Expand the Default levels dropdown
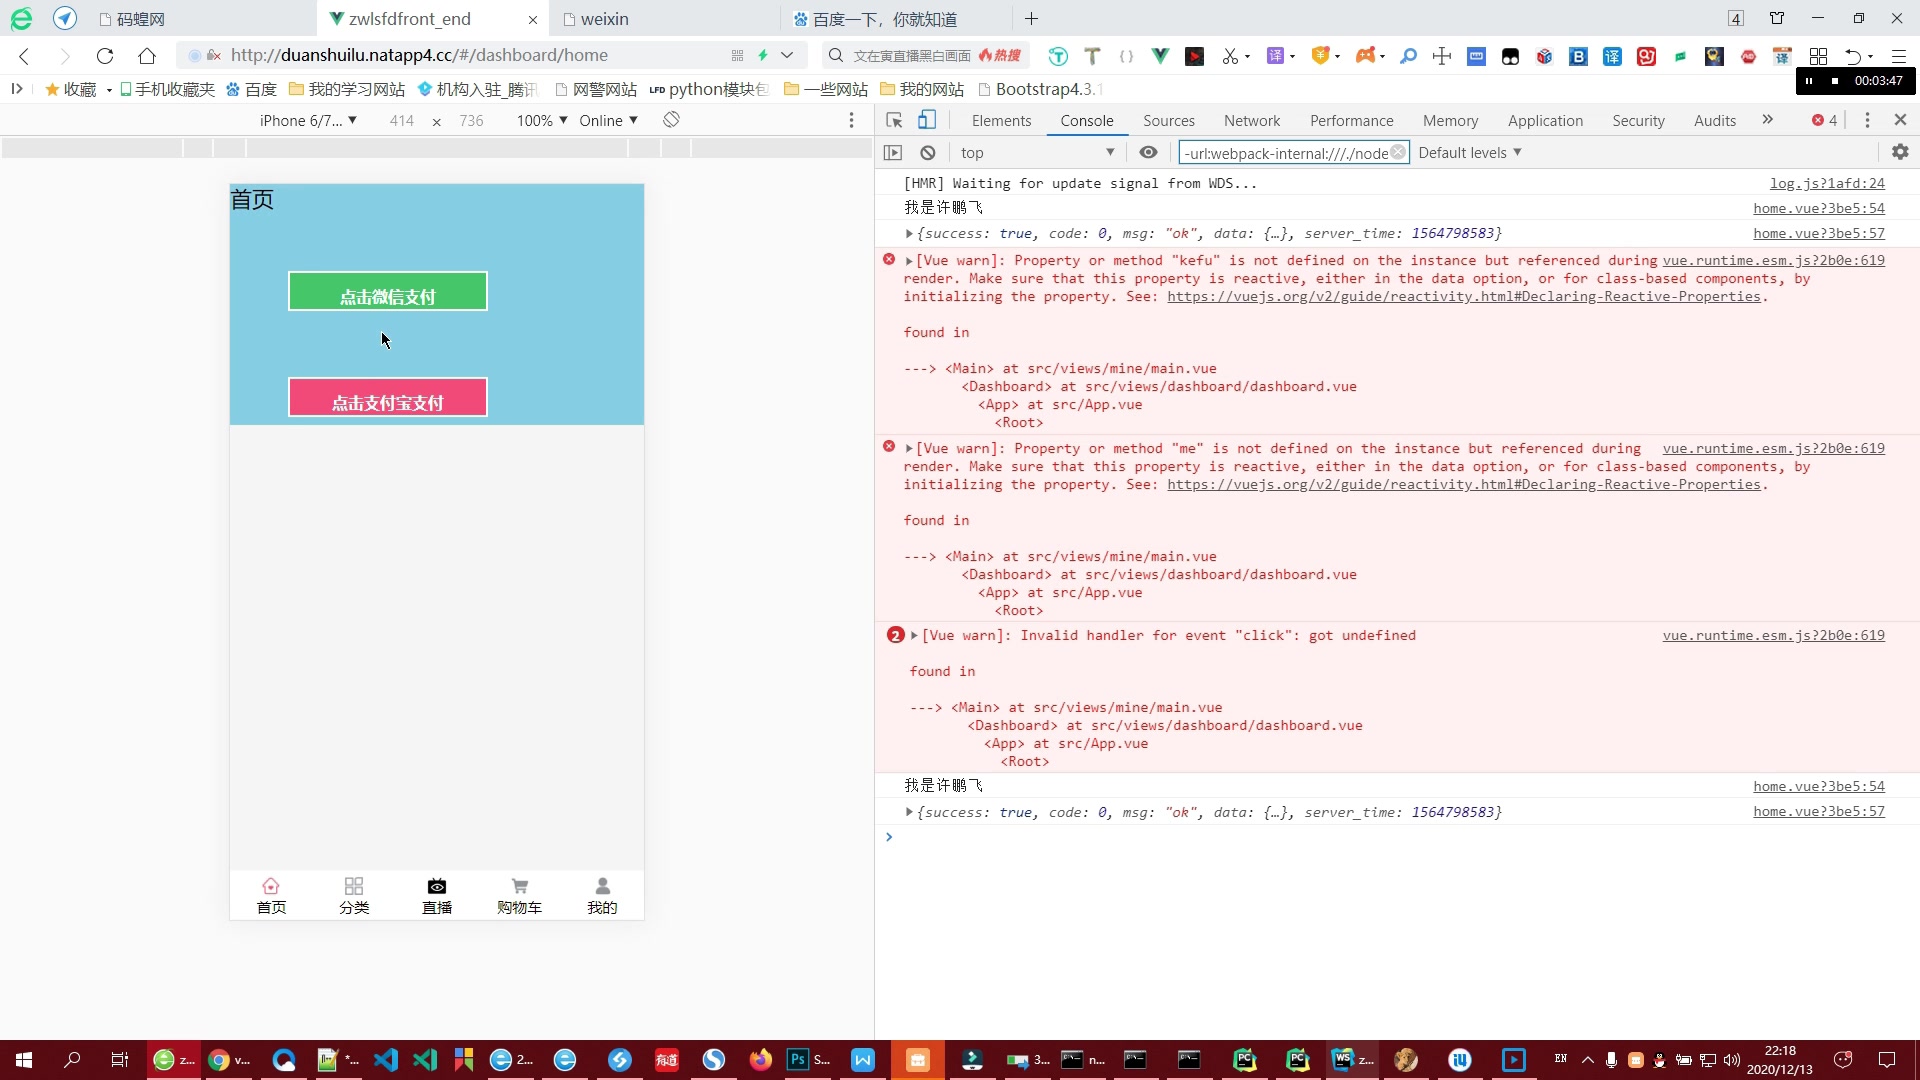The width and height of the screenshot is (1920, 1080). [x=1469, y=153]
